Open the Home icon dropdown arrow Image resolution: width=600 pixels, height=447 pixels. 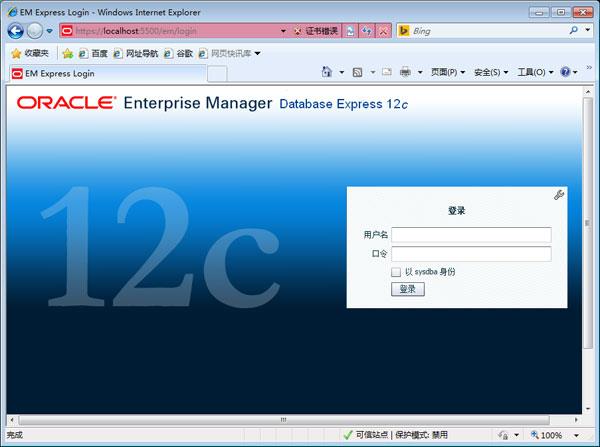click(x=342, y=72)
